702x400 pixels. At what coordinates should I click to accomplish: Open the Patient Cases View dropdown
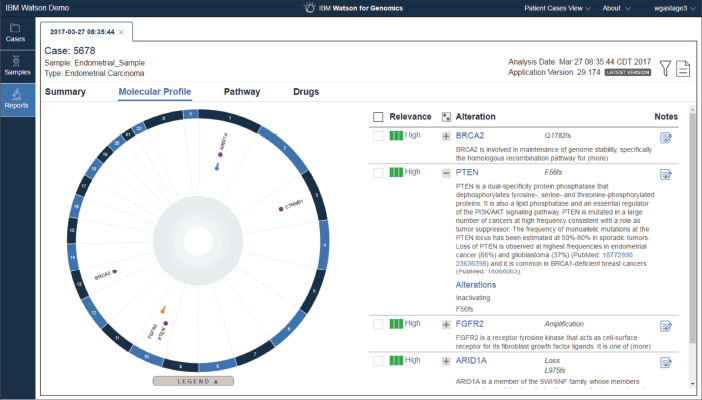[557, 8]
